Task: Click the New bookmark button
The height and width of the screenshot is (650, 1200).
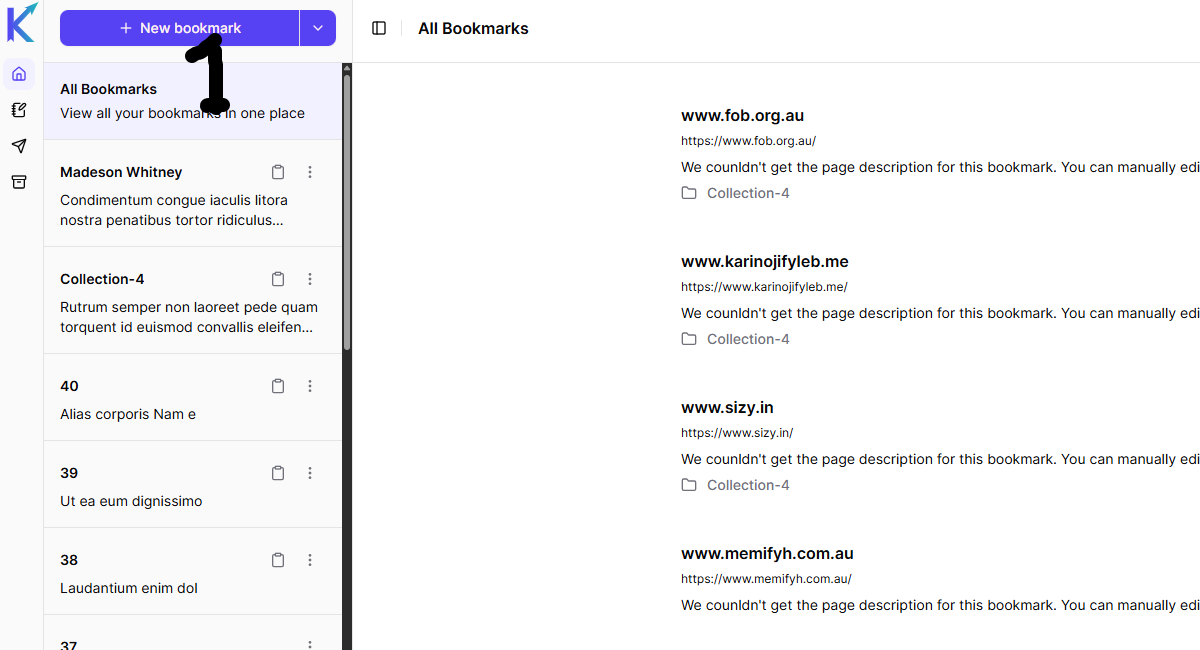Action: pos(180,28)
